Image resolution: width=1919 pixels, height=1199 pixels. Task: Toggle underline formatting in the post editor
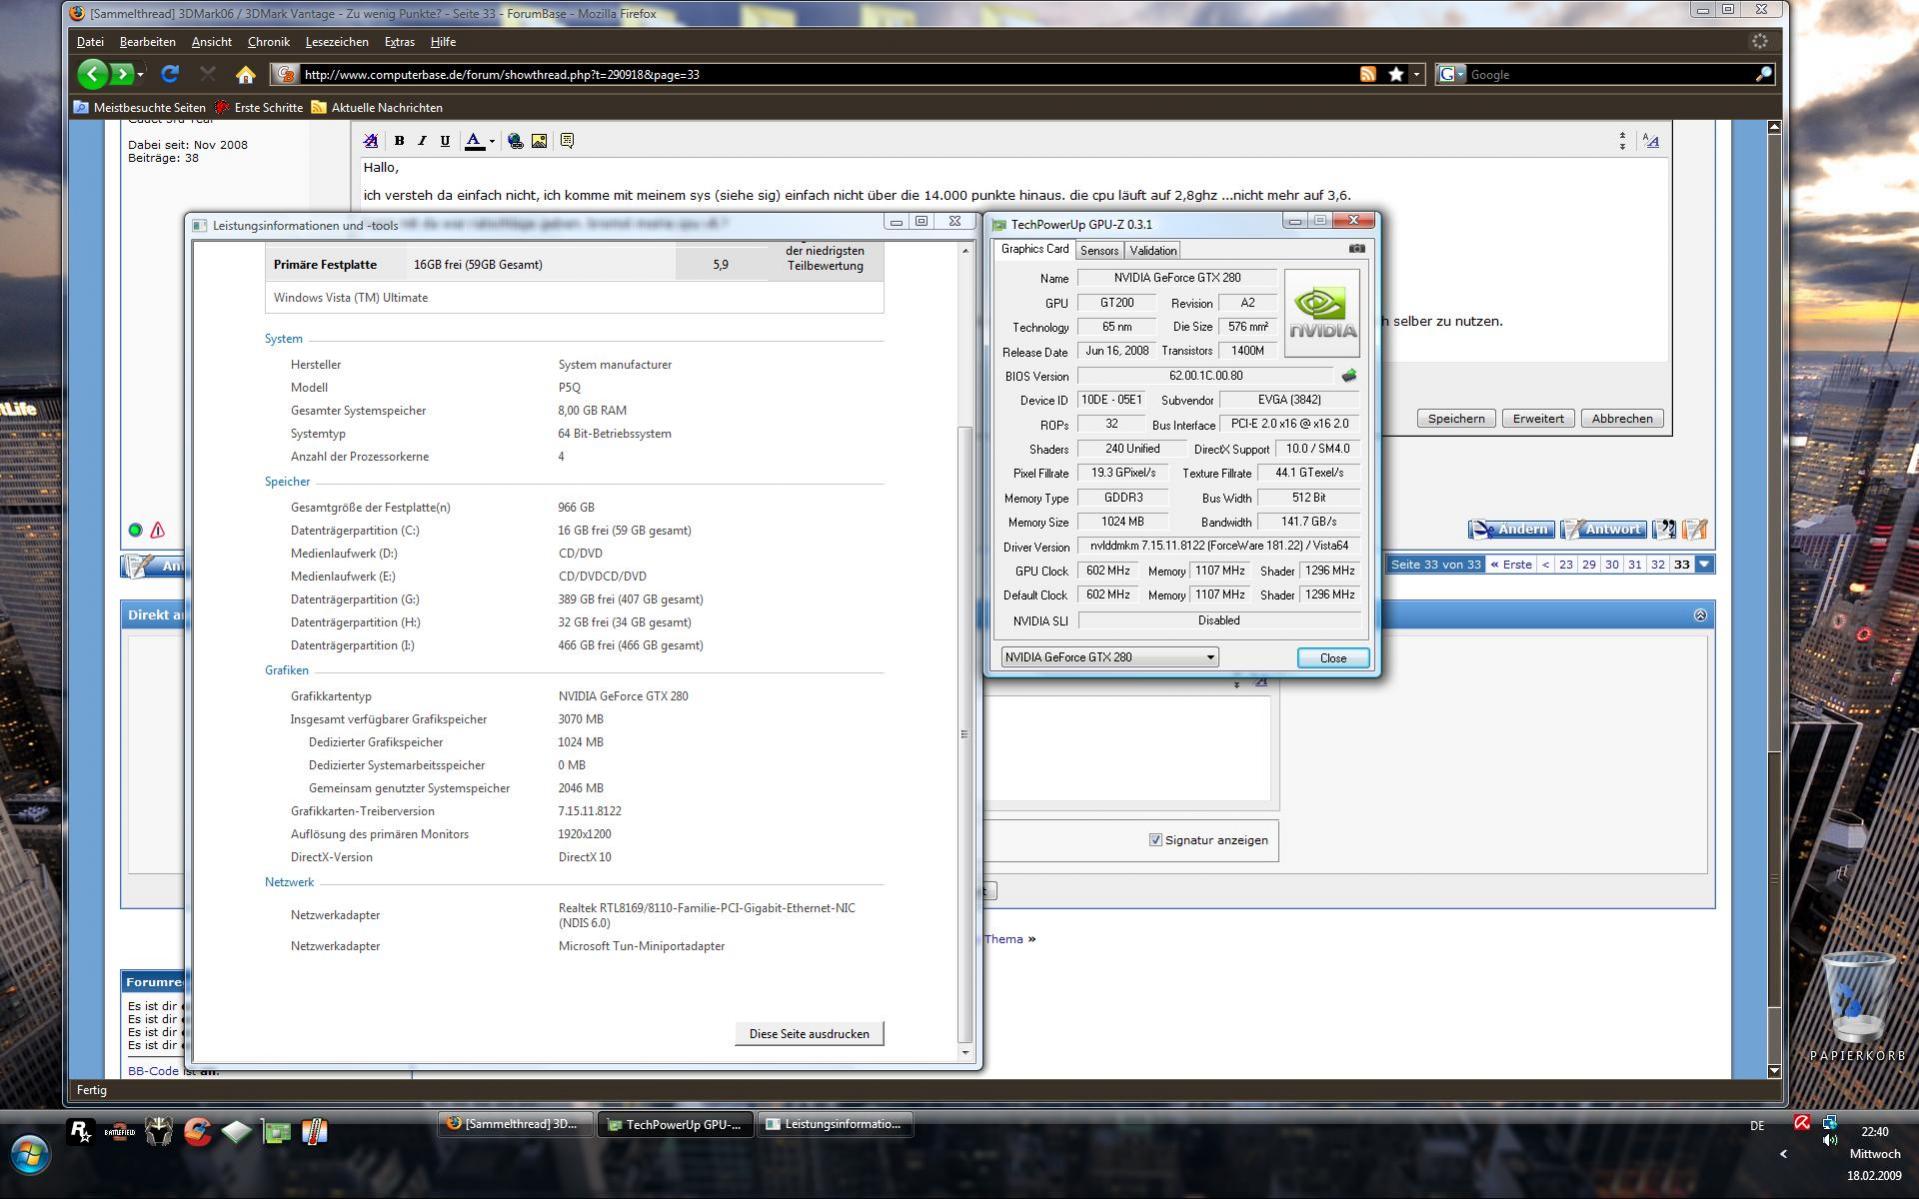[x=445, y=141]
